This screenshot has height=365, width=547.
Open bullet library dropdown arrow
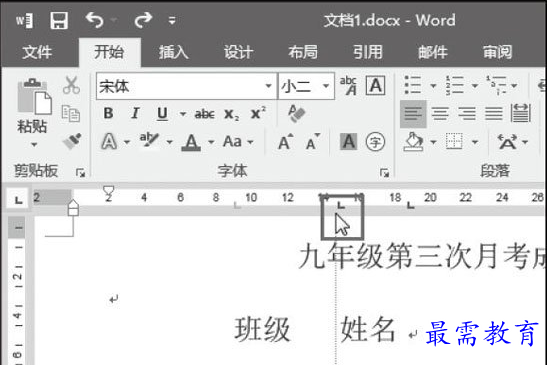pyautogui.click(x=433, y=85)
